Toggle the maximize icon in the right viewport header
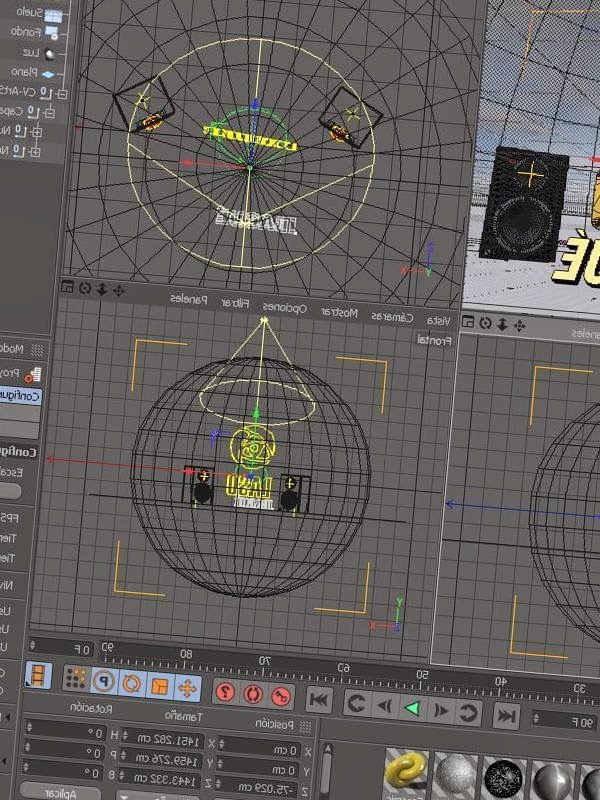 pyautogui.click(x=468, y=321)
